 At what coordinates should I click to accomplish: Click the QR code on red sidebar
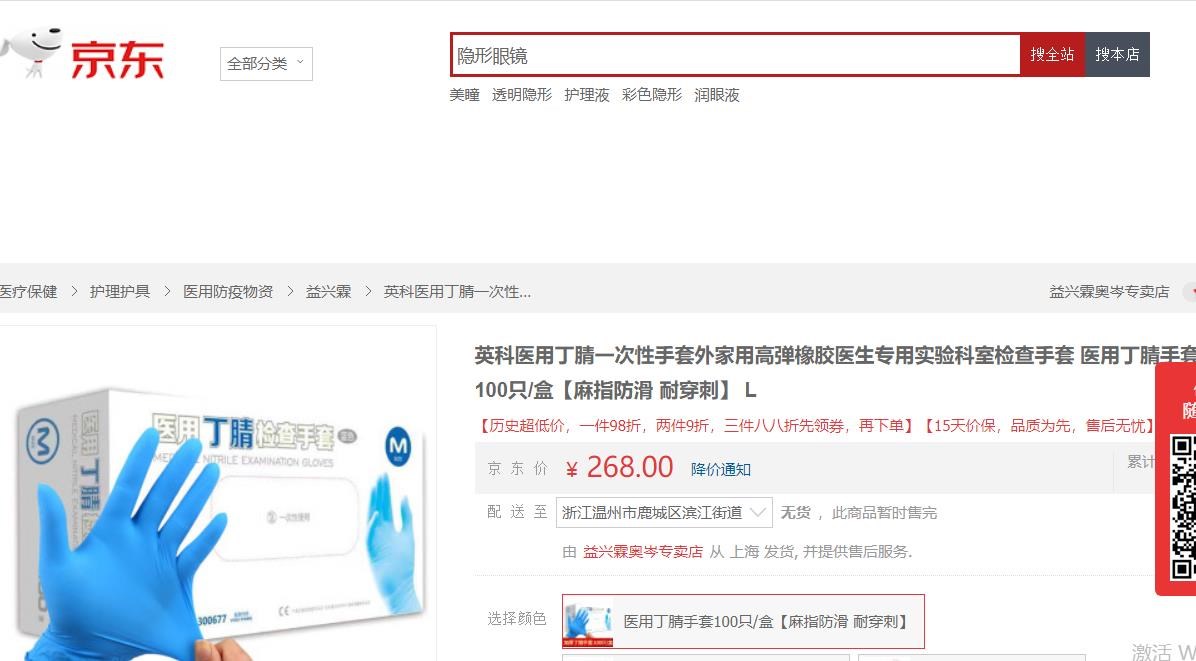coord(1183,509)
